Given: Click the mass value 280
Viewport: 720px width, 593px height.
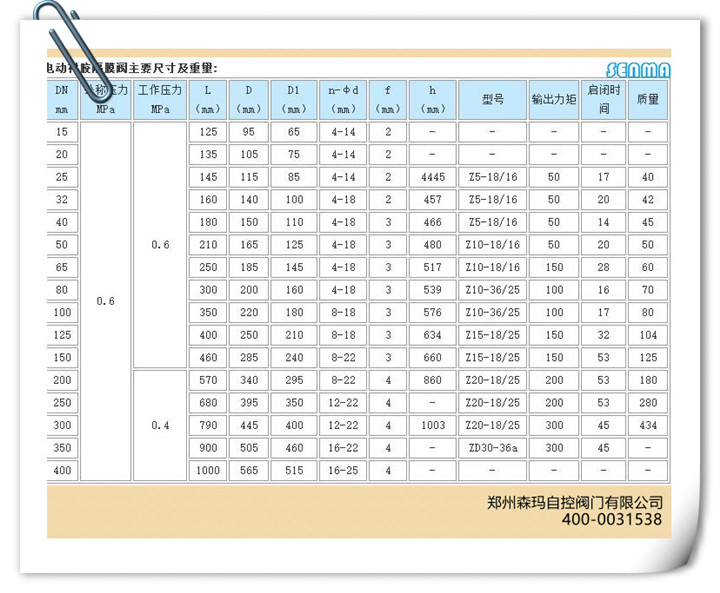Looking at the screenshot, I should [x=648, y=403].
